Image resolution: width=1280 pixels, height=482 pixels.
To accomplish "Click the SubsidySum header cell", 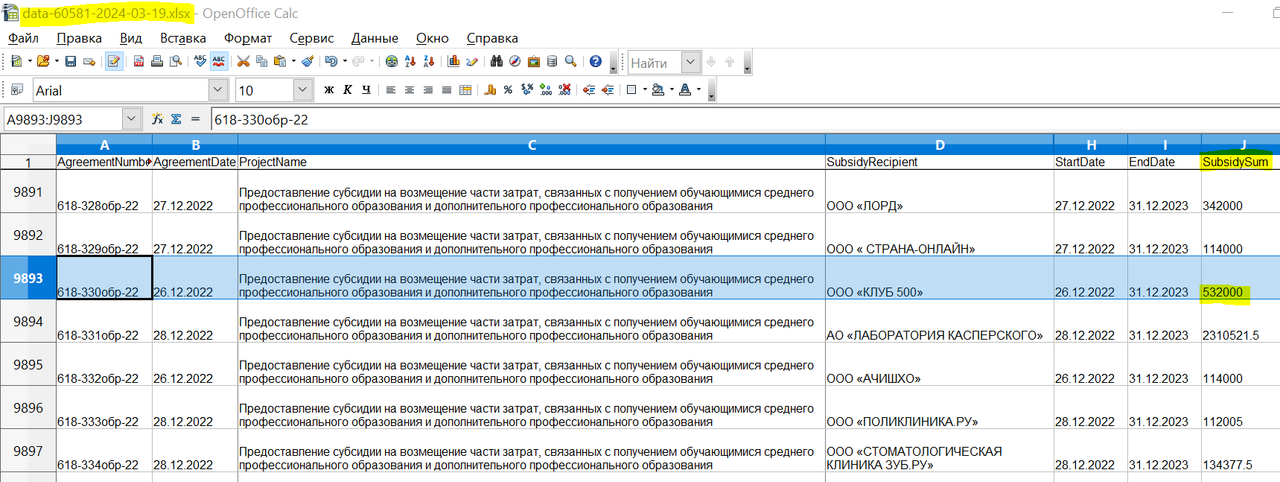I will (1240, 161).
